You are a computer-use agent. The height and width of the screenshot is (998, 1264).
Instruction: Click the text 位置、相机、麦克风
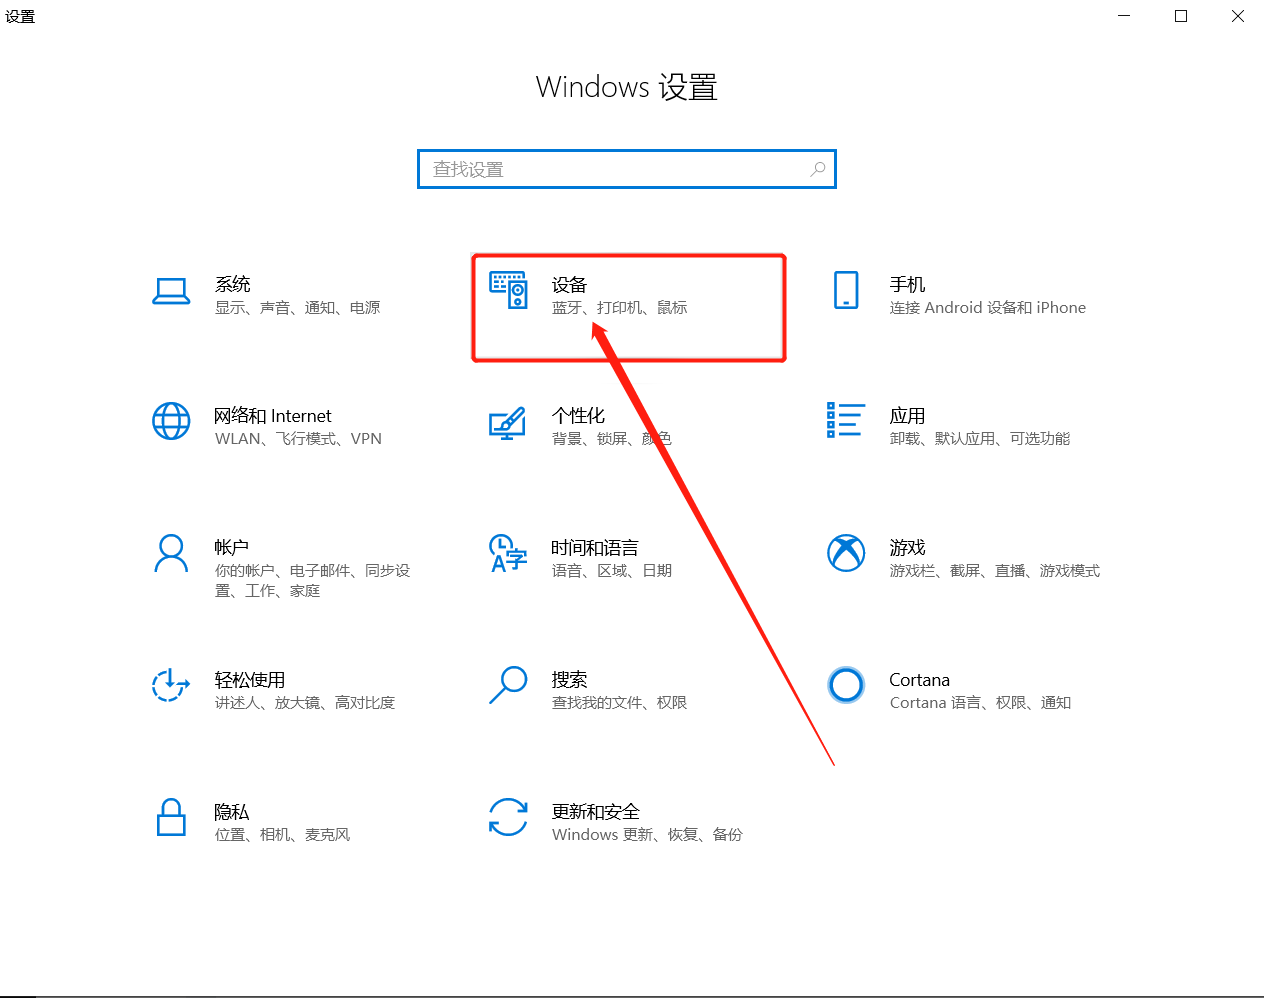pyautogui.click(x=283, y=835)
